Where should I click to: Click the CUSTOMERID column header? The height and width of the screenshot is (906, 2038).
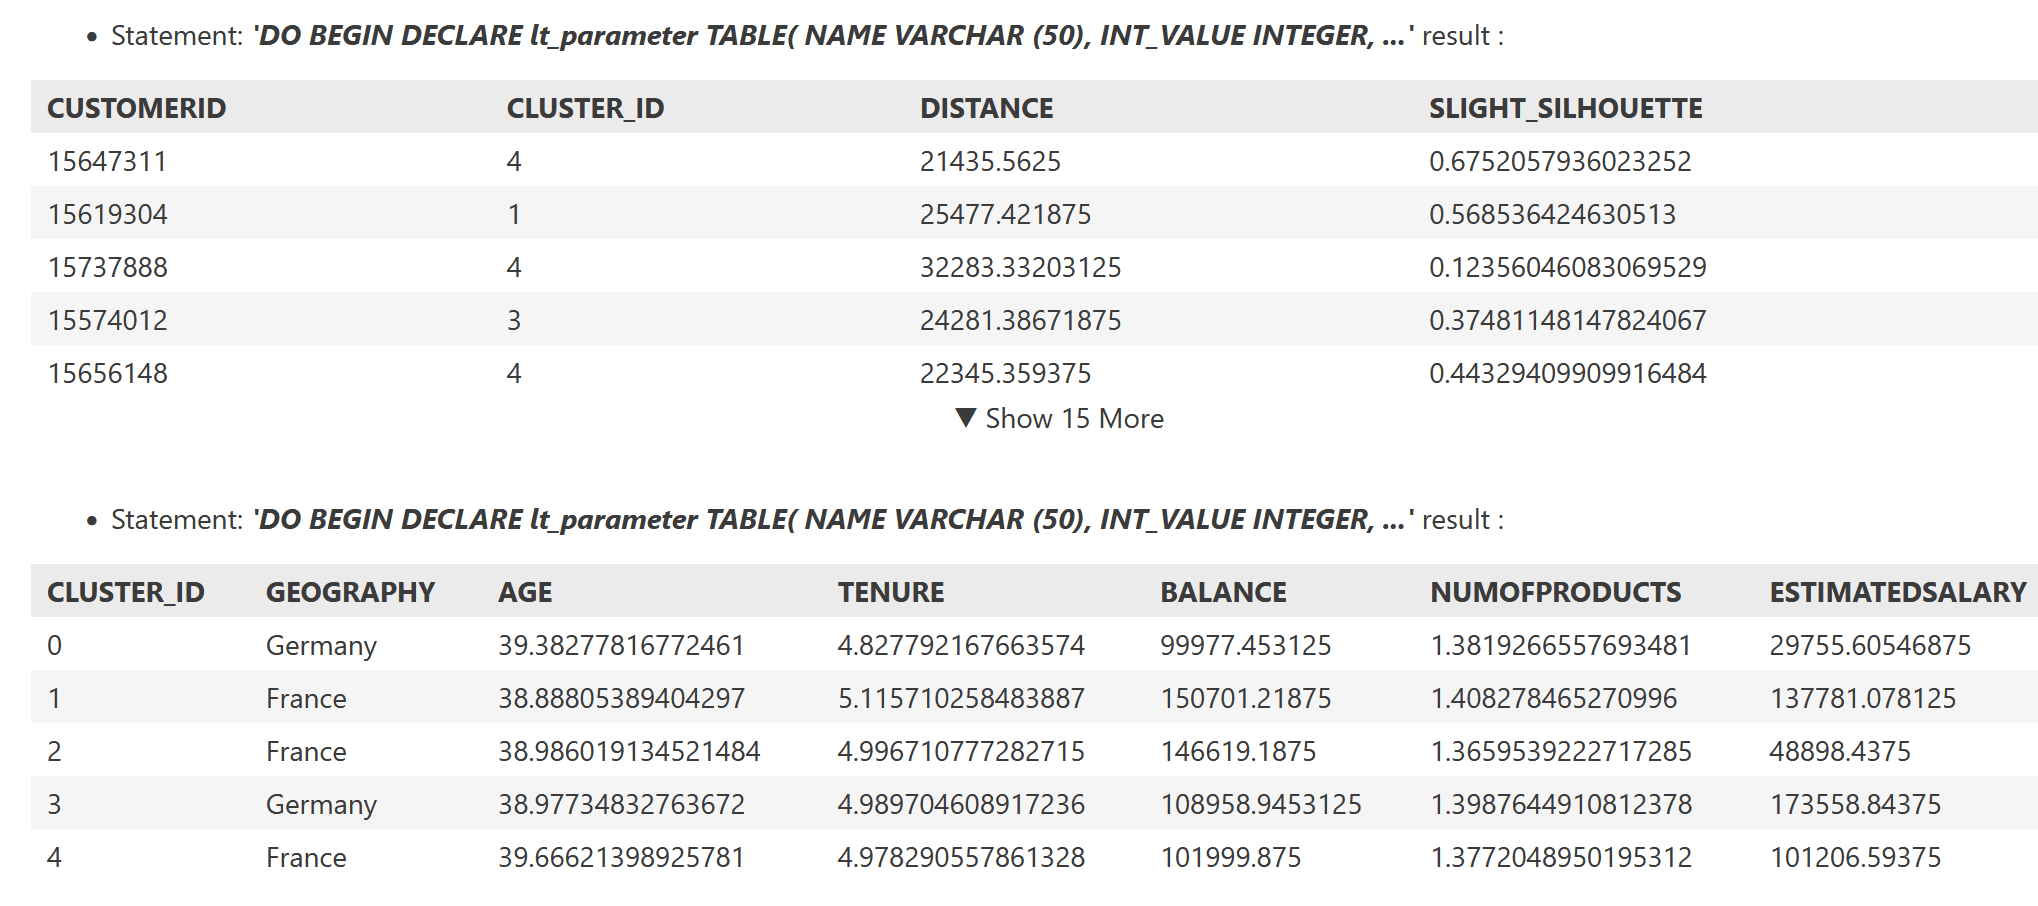[x=136, y=108]
